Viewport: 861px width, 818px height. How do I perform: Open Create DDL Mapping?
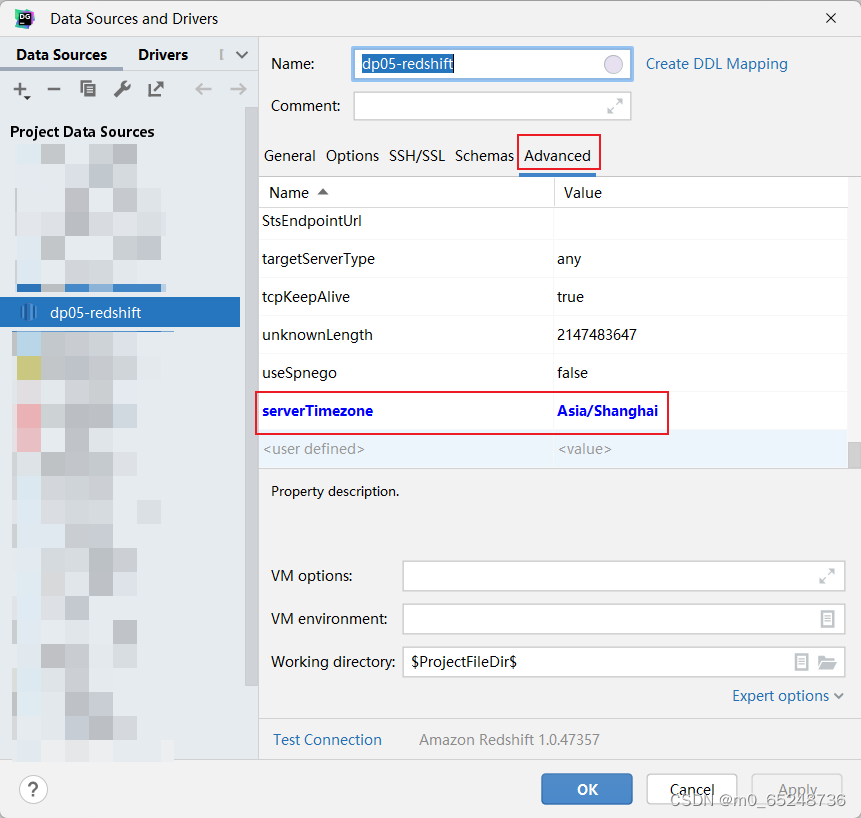(716, 63)
